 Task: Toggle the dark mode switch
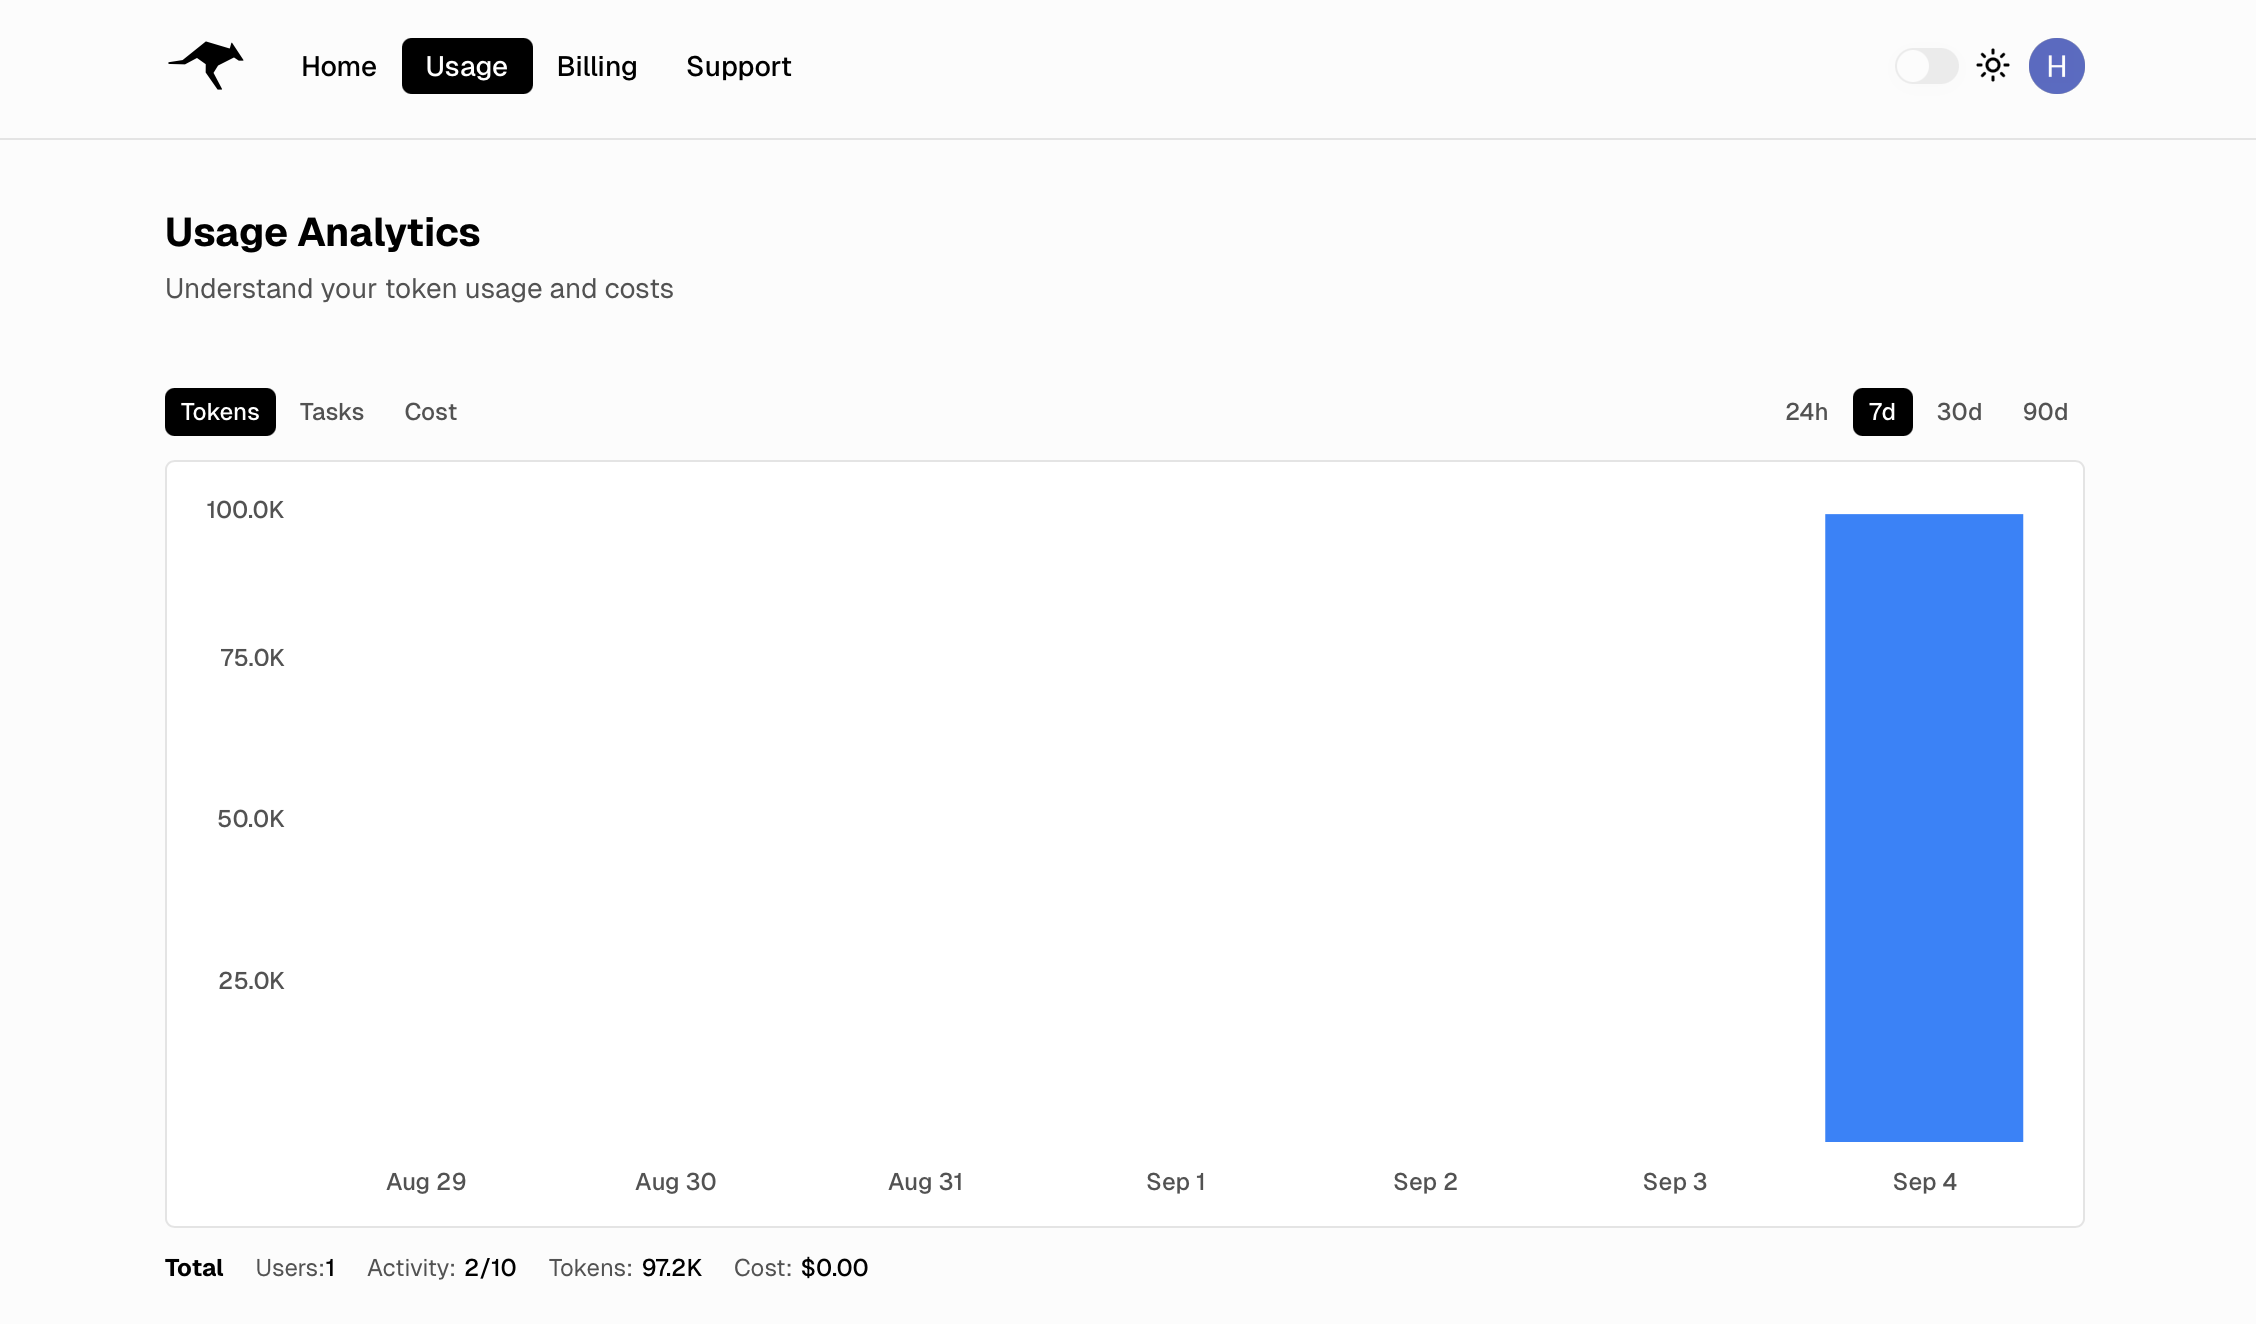[1926, 65]
